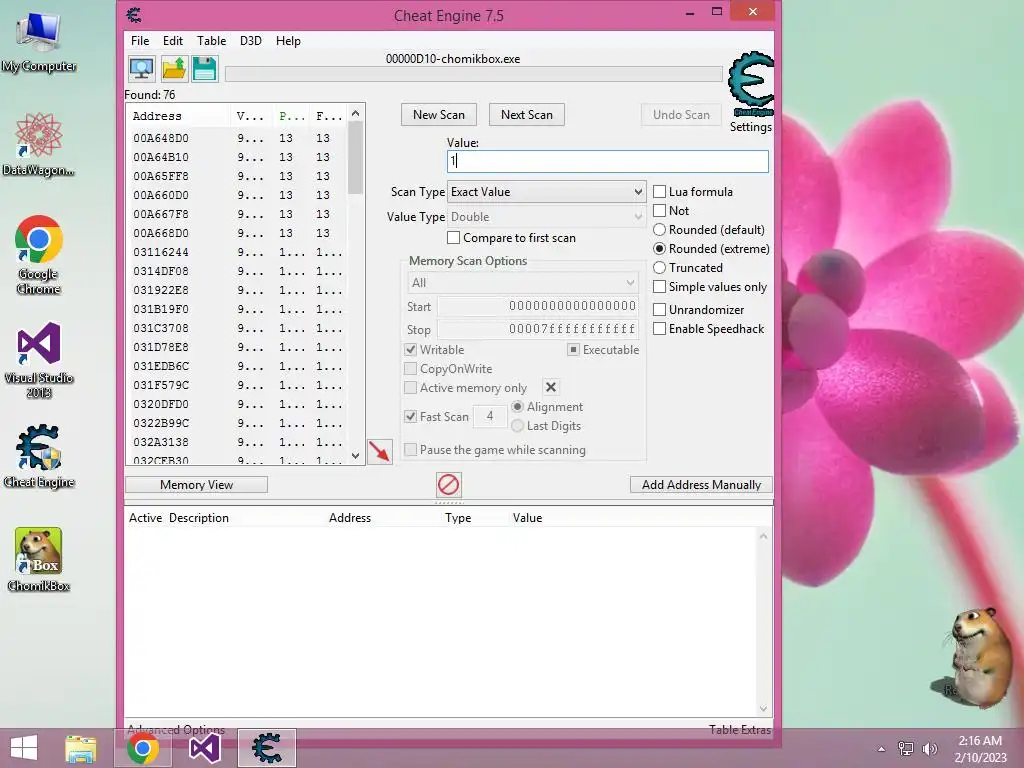Open the process list computer icon
This screenshot has height=768, width=1024.
(x=142, y=69)
